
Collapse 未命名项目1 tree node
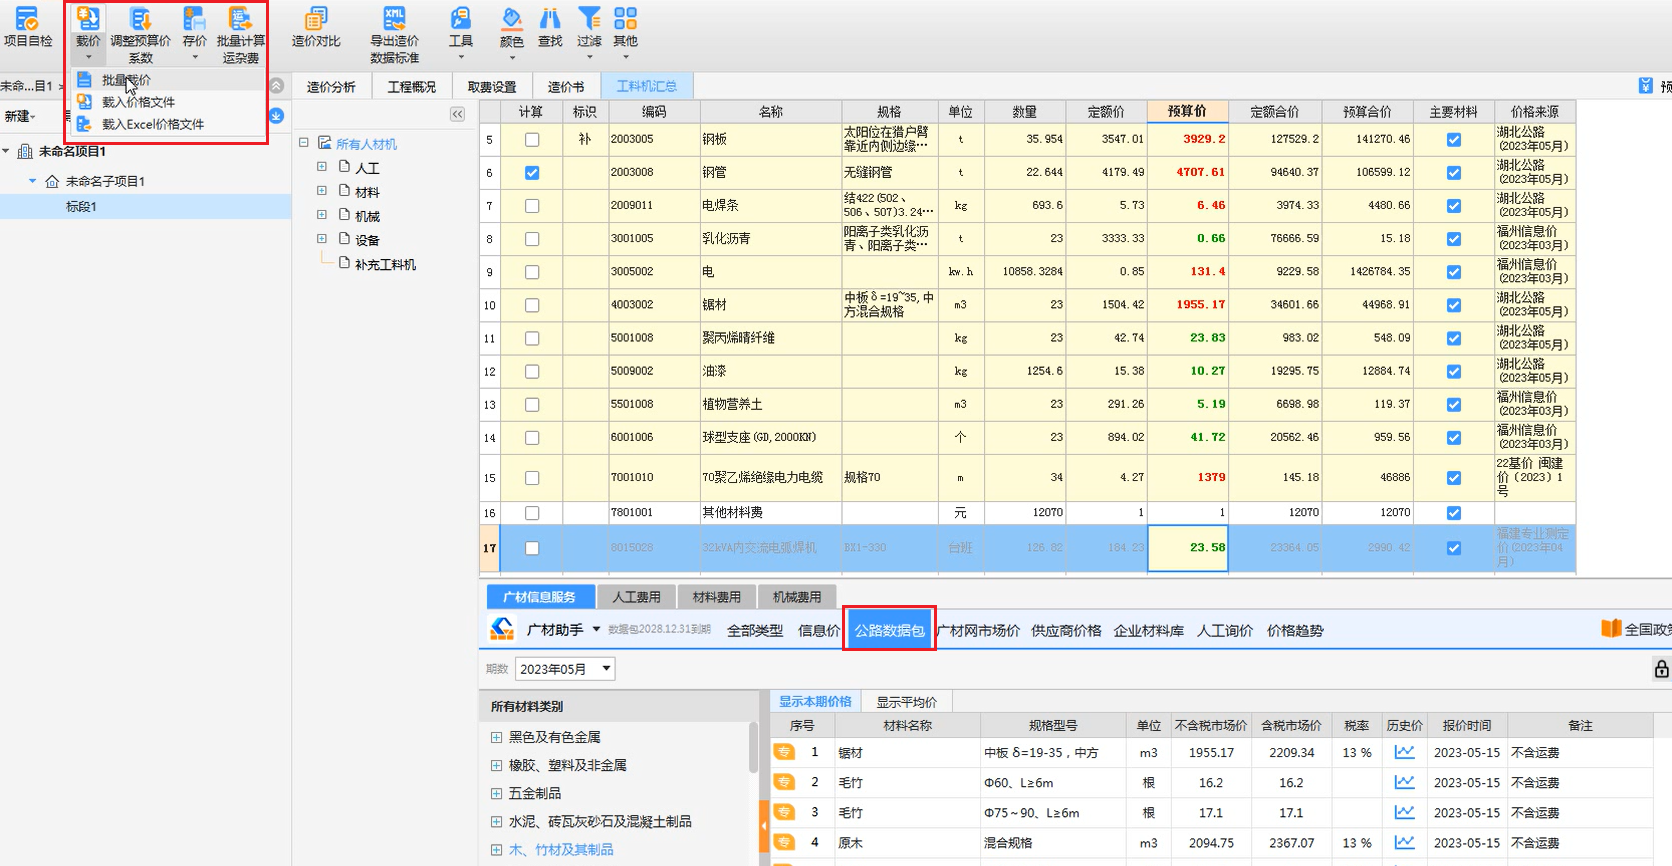tap(7, 151)
